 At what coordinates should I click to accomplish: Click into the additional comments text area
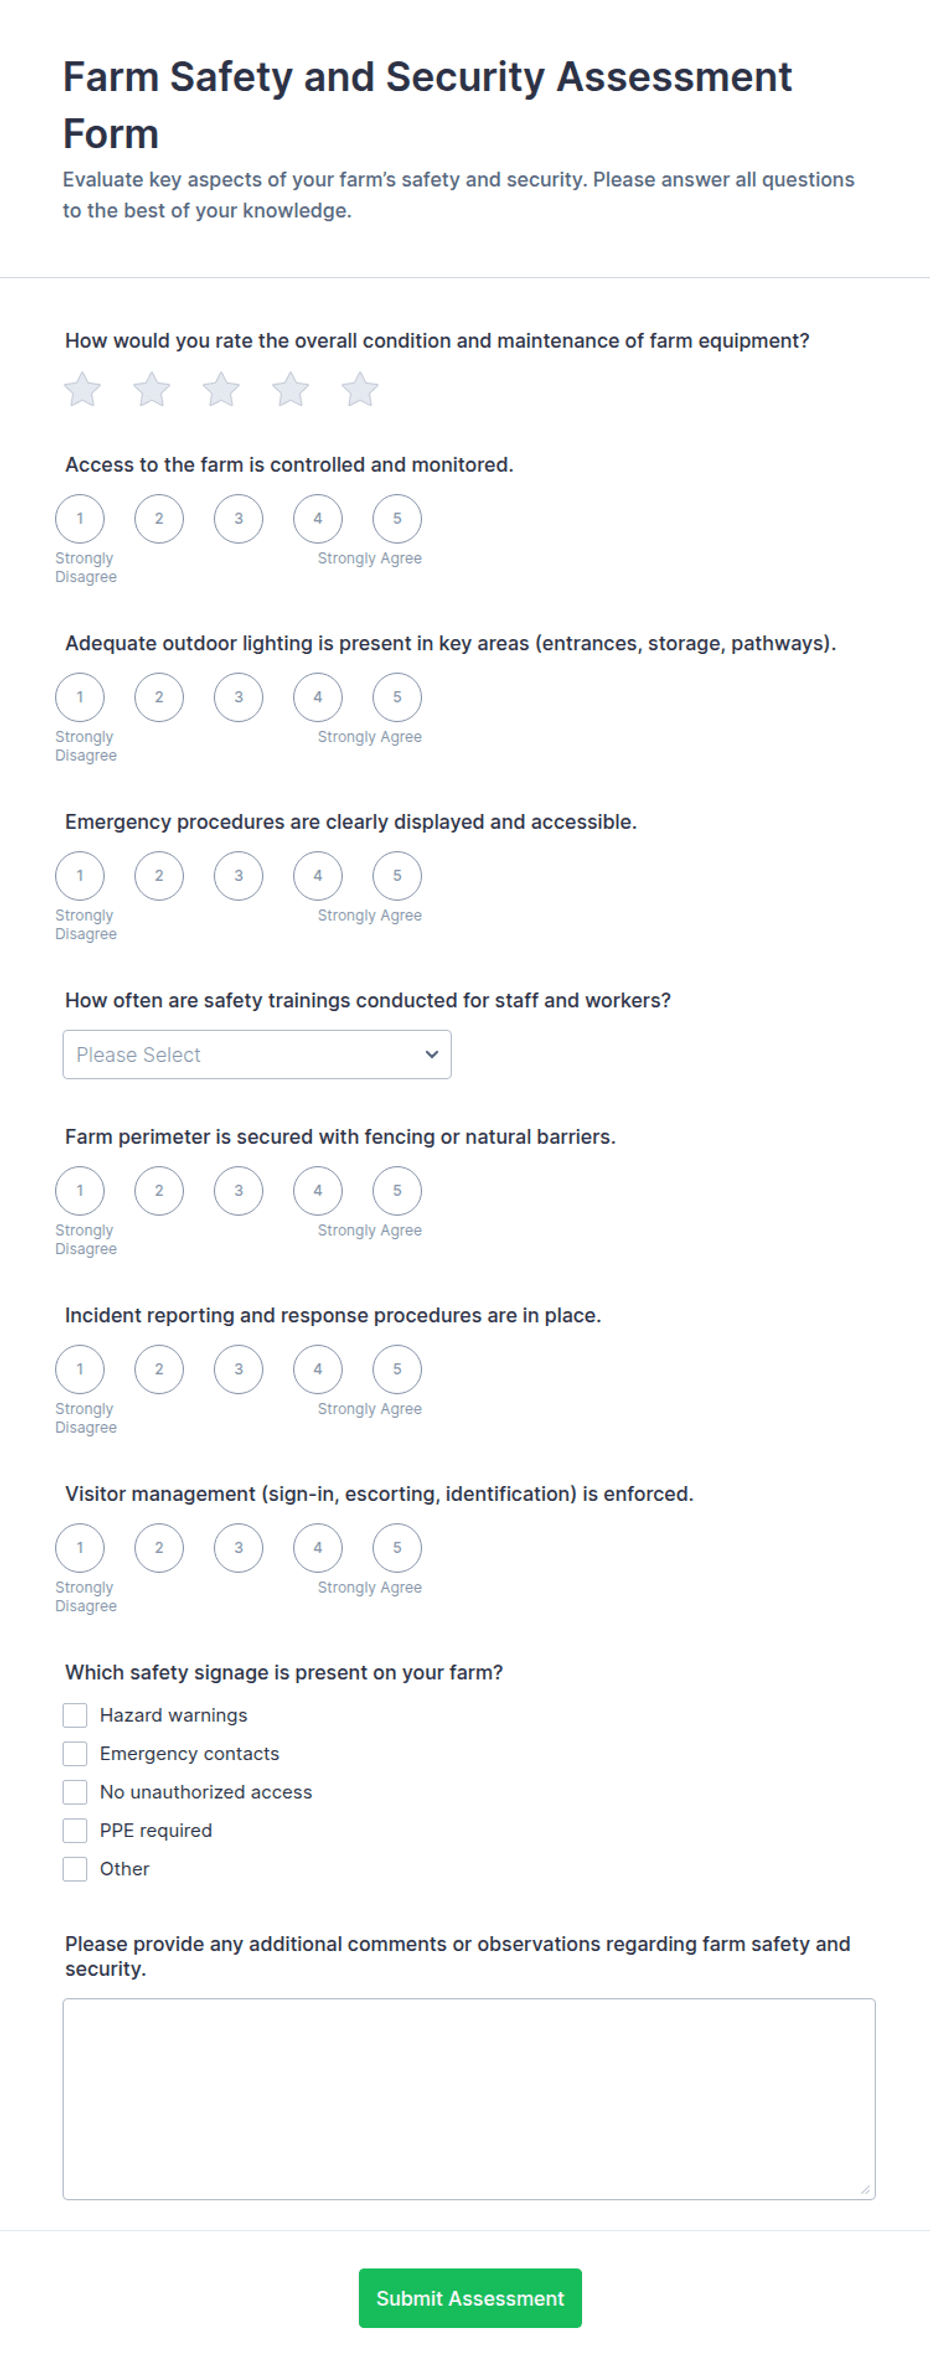pos(469,2099)
